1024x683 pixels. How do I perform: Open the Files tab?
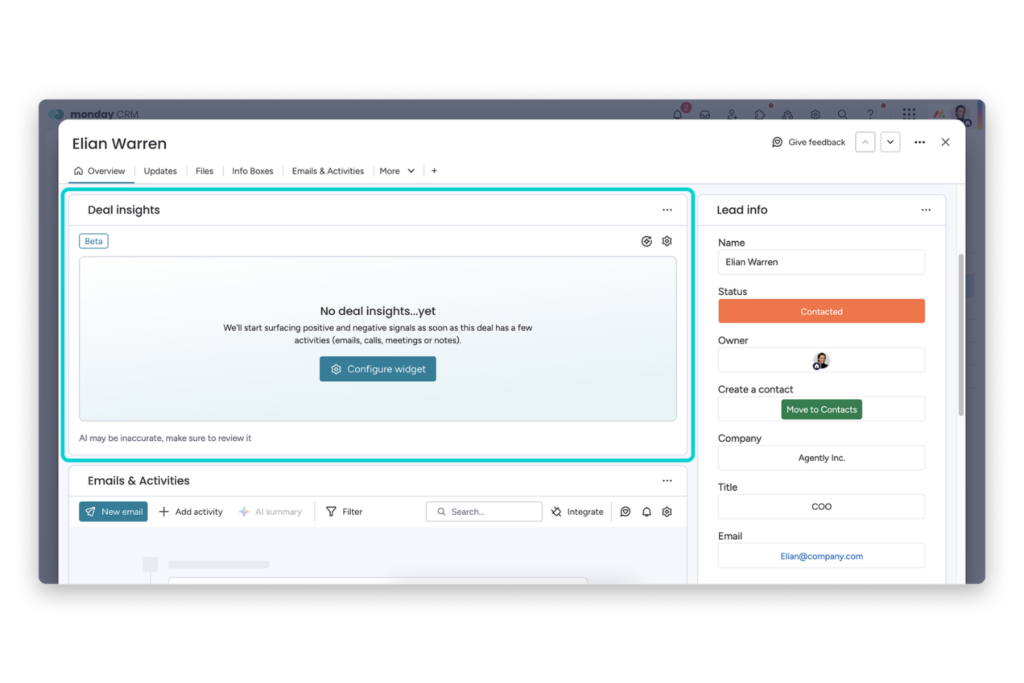tap(204, 171)
